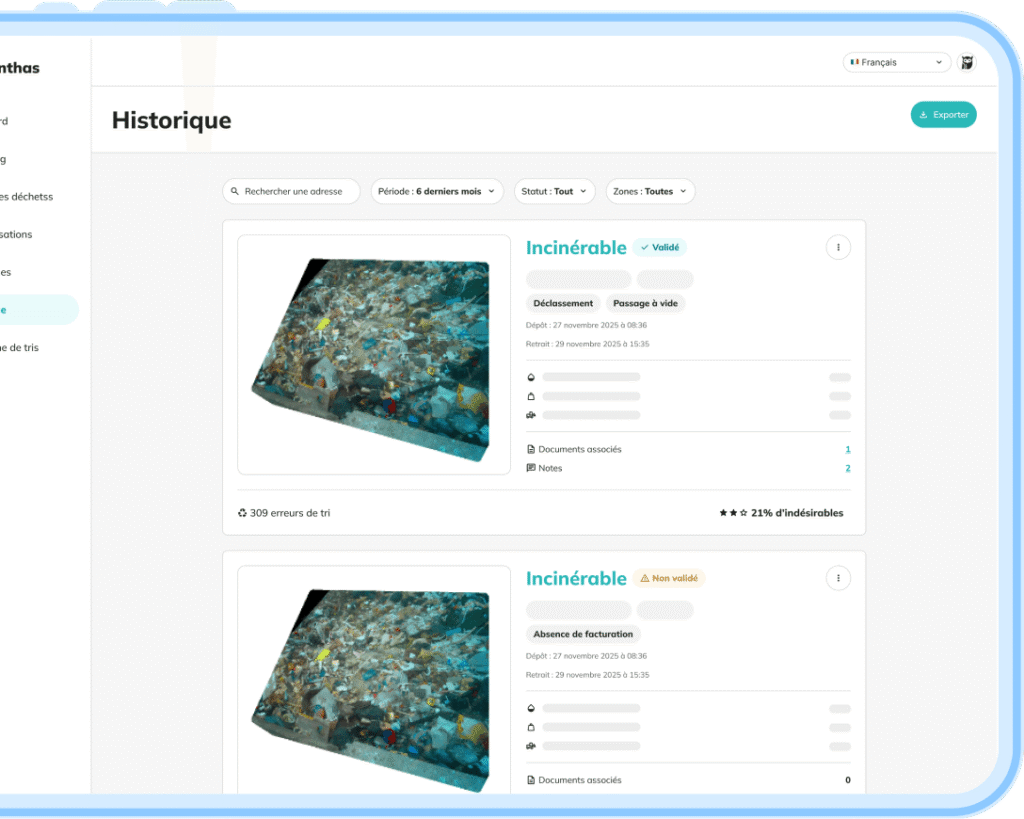This screenshot has width=1024, height=819.
Task: Click the warning triangle in the Non validé badge
Action: click(x=645, y=578)
